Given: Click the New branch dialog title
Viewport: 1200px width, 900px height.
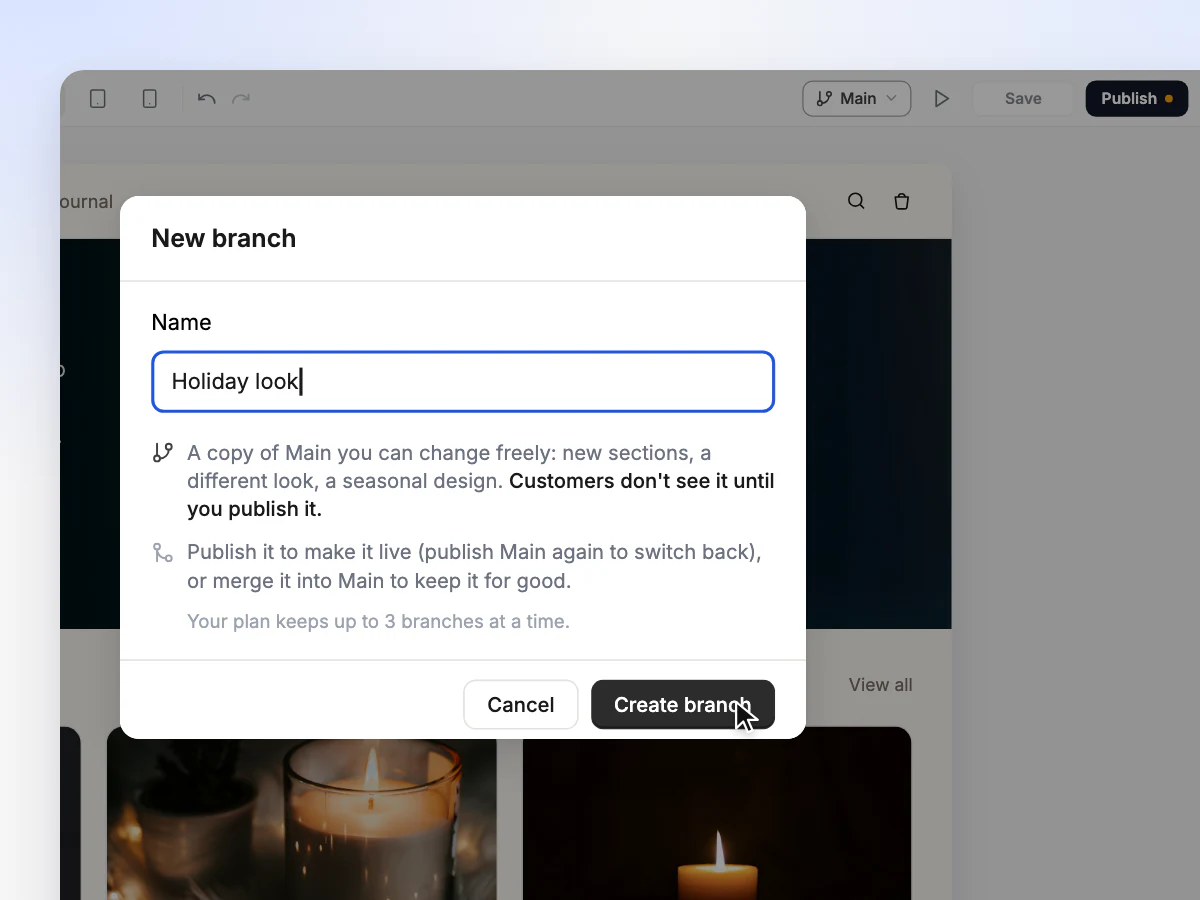Looking at the screenshot, I should (x=224, y=238).
